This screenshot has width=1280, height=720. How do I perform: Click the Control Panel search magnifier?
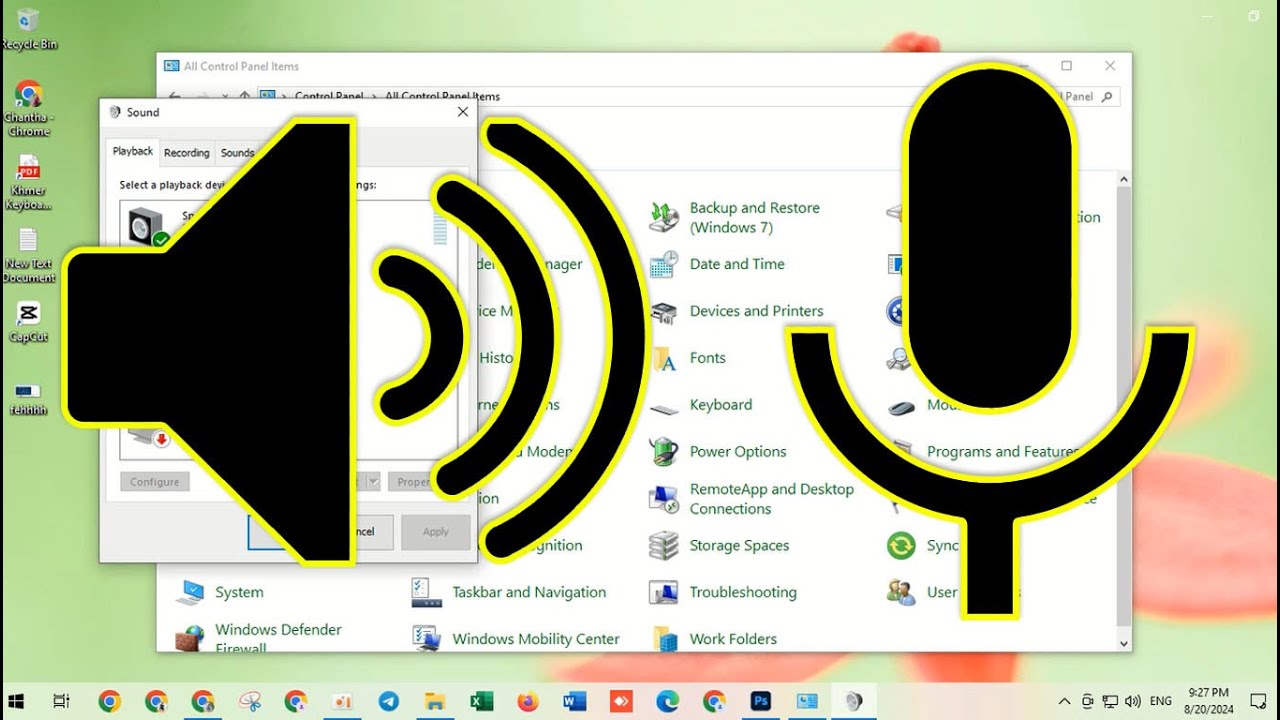coord(1106,97)
